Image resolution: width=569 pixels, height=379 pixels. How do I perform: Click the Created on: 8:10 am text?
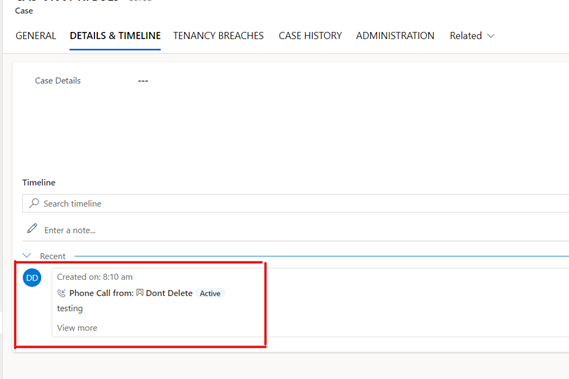click(x=95, y=277)
